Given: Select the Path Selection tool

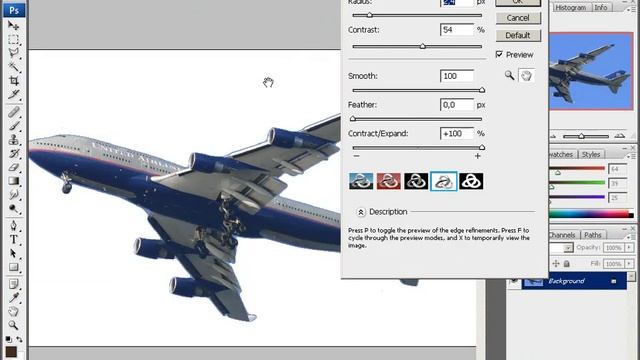Looking at the screenshot, I should 13,253.
